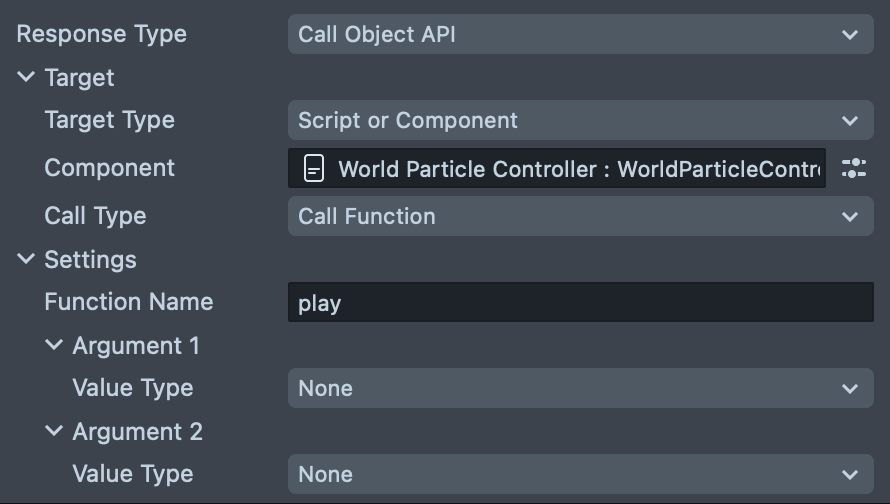Collapse the Argument 1 group chevron
The image size is (890, 504).
tap(54, 346)
